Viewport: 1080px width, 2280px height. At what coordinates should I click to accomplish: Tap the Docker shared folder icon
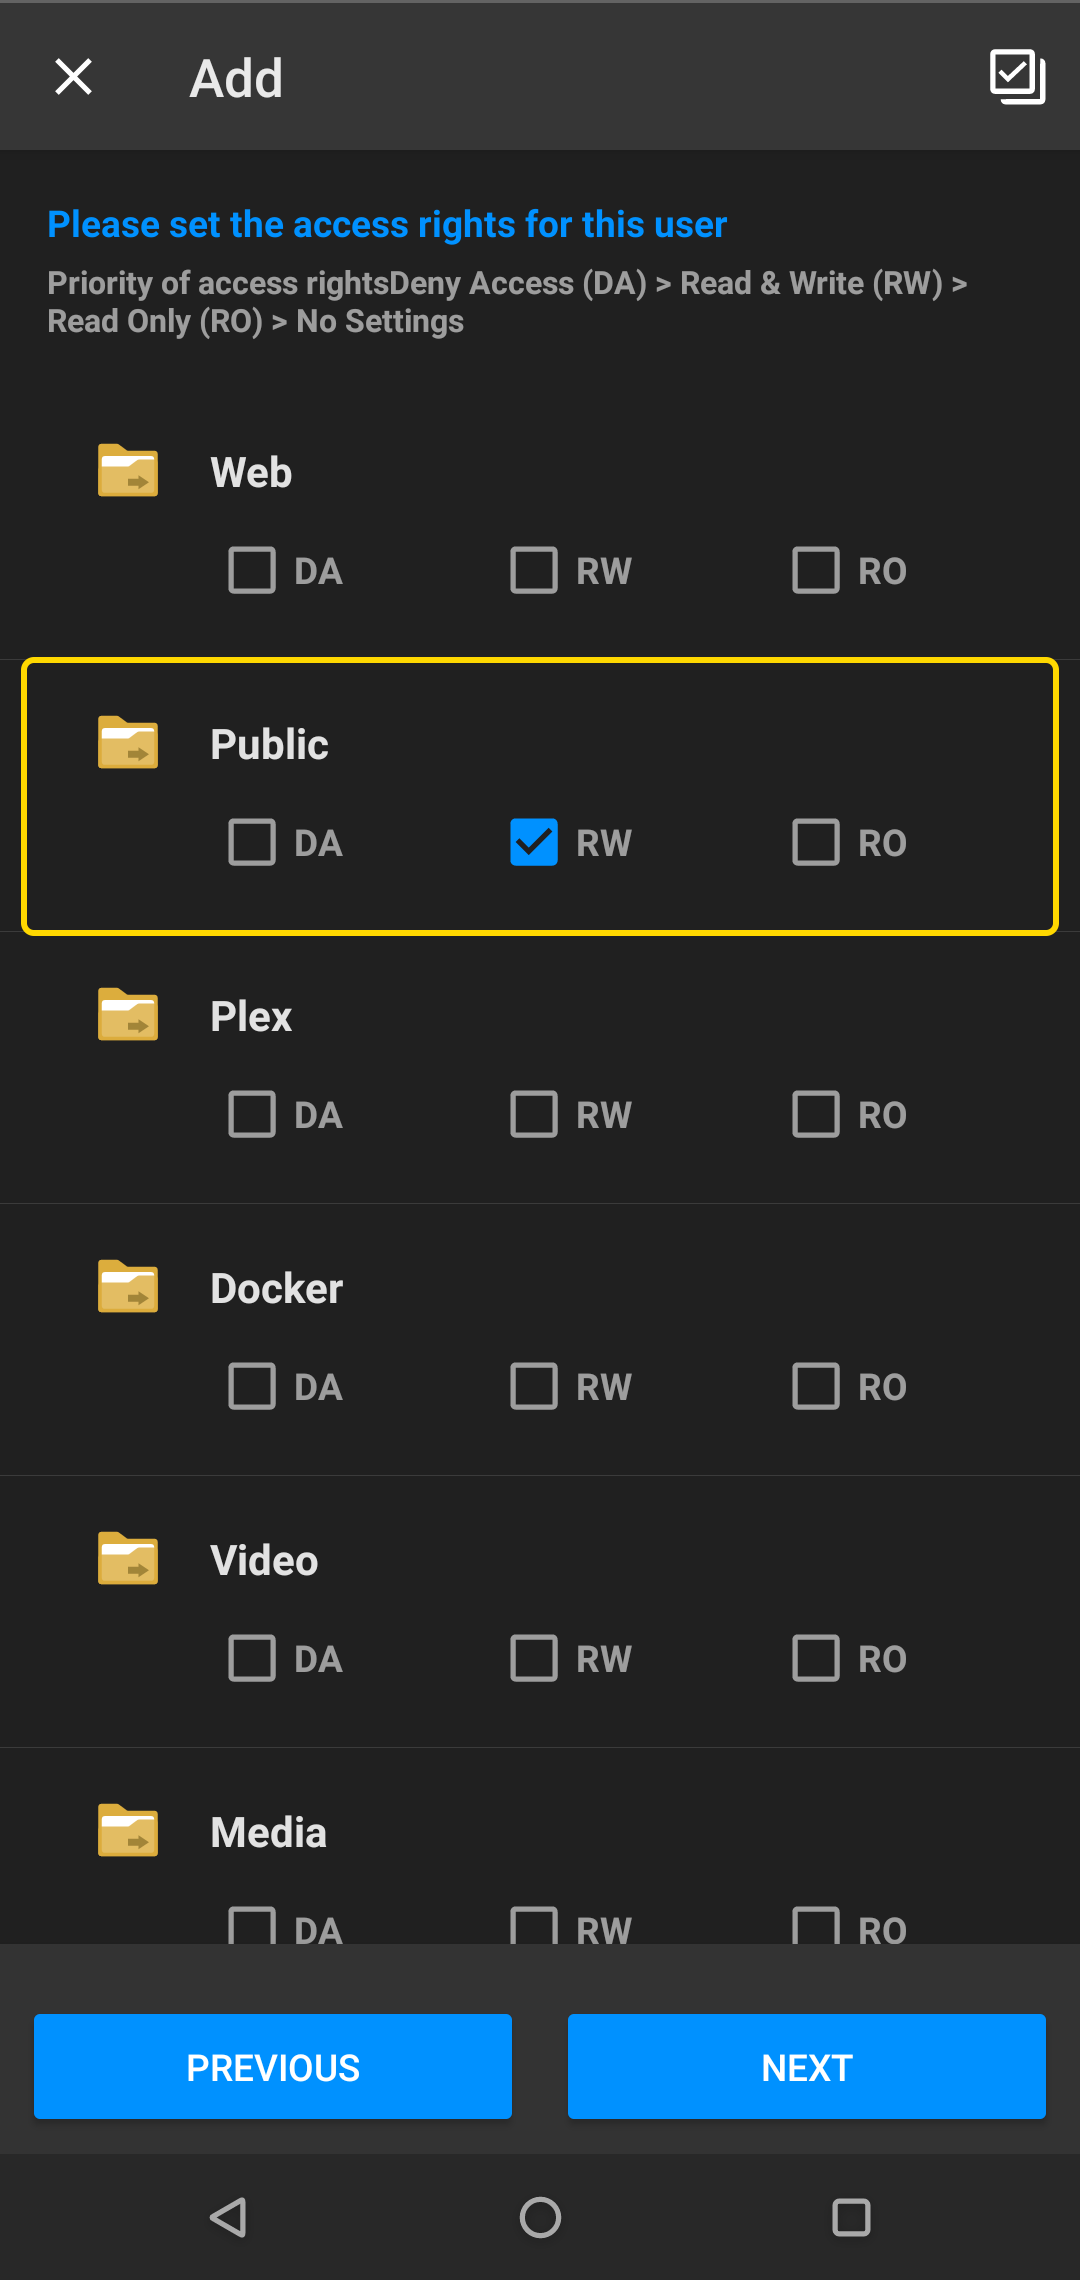128,1287
